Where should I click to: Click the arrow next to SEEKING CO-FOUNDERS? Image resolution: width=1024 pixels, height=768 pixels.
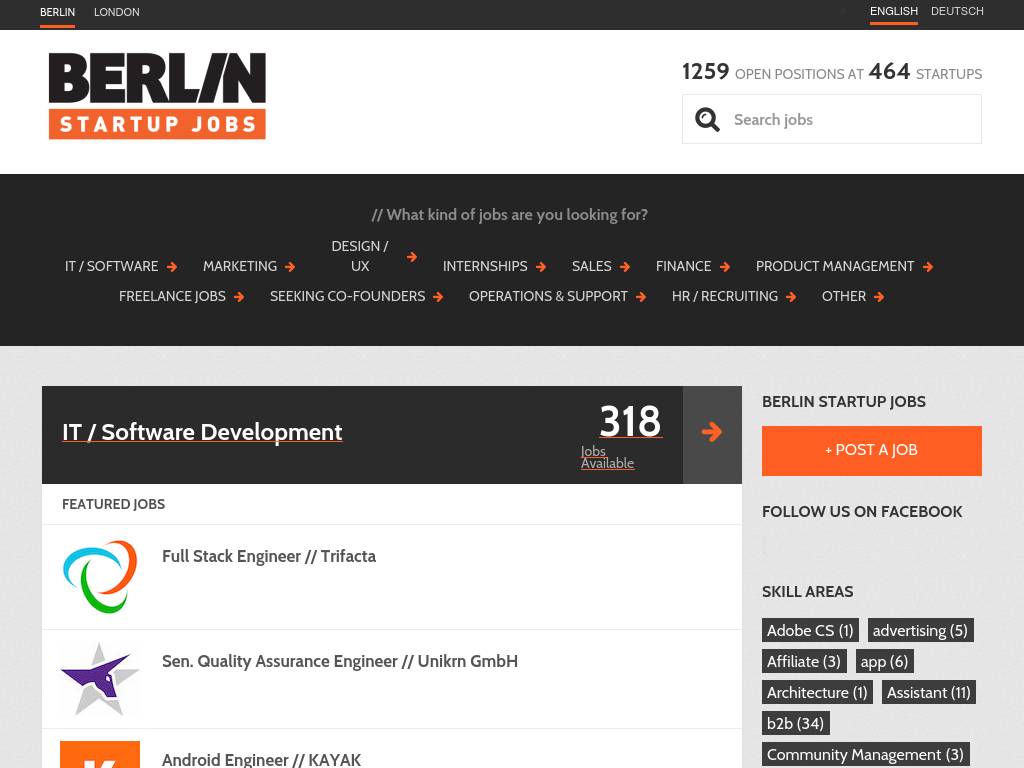[x=438, y=297]
